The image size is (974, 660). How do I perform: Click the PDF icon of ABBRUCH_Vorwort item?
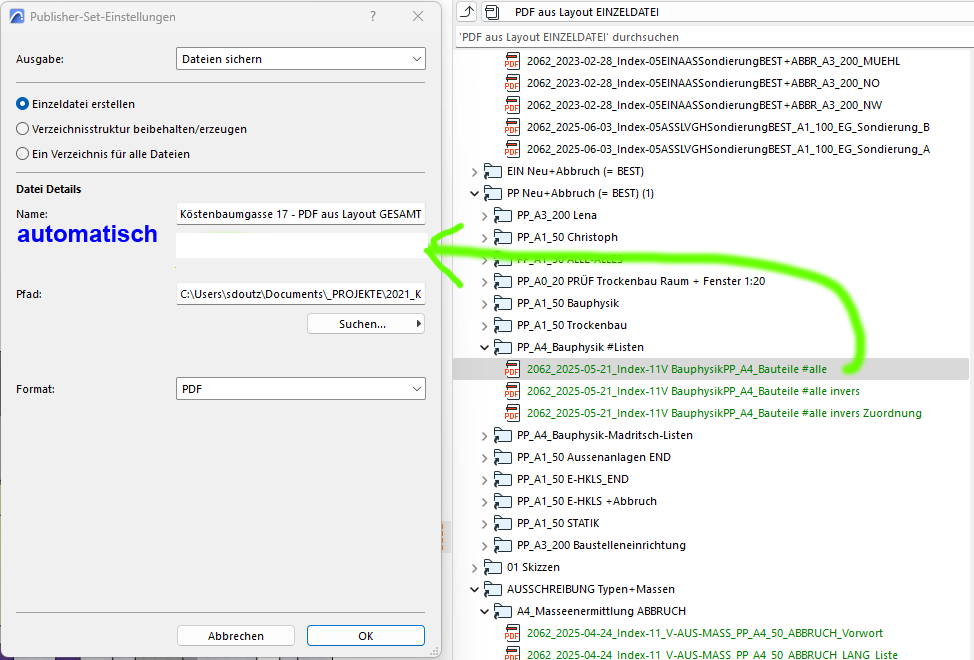[x=512, y=633]
